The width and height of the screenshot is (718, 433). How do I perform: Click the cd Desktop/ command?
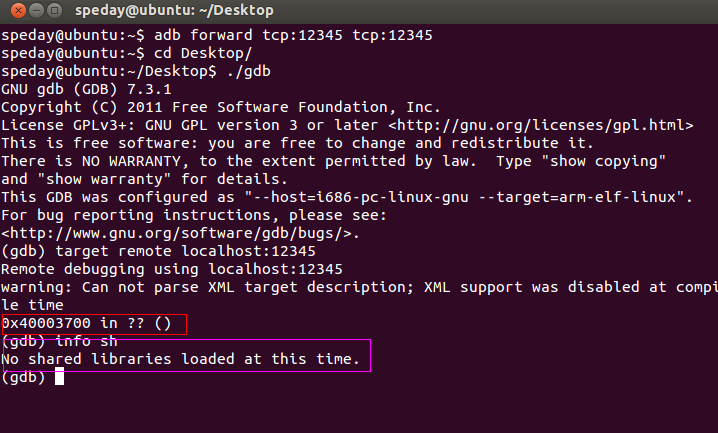[203, 53]
